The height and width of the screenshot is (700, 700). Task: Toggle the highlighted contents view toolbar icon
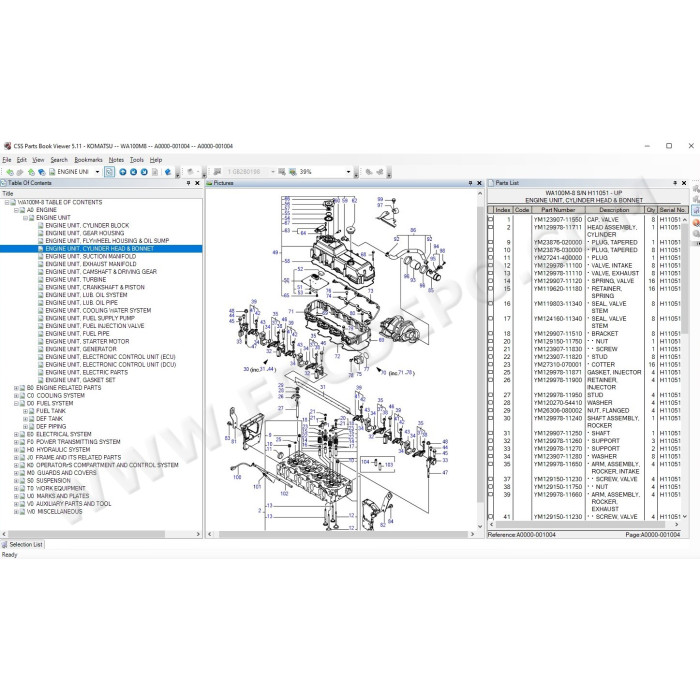pos(109,172)
